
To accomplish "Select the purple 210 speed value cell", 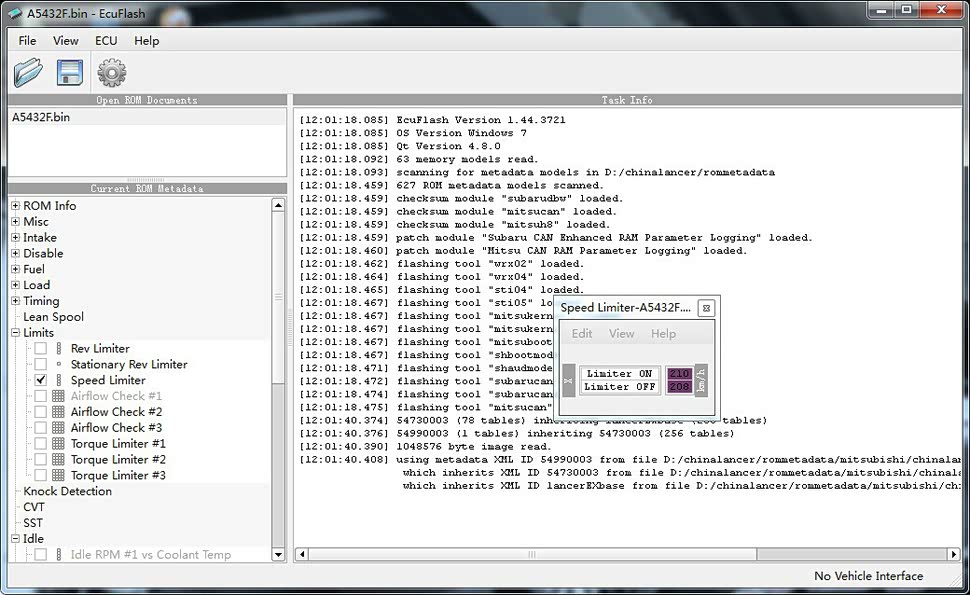I will 679,374.
